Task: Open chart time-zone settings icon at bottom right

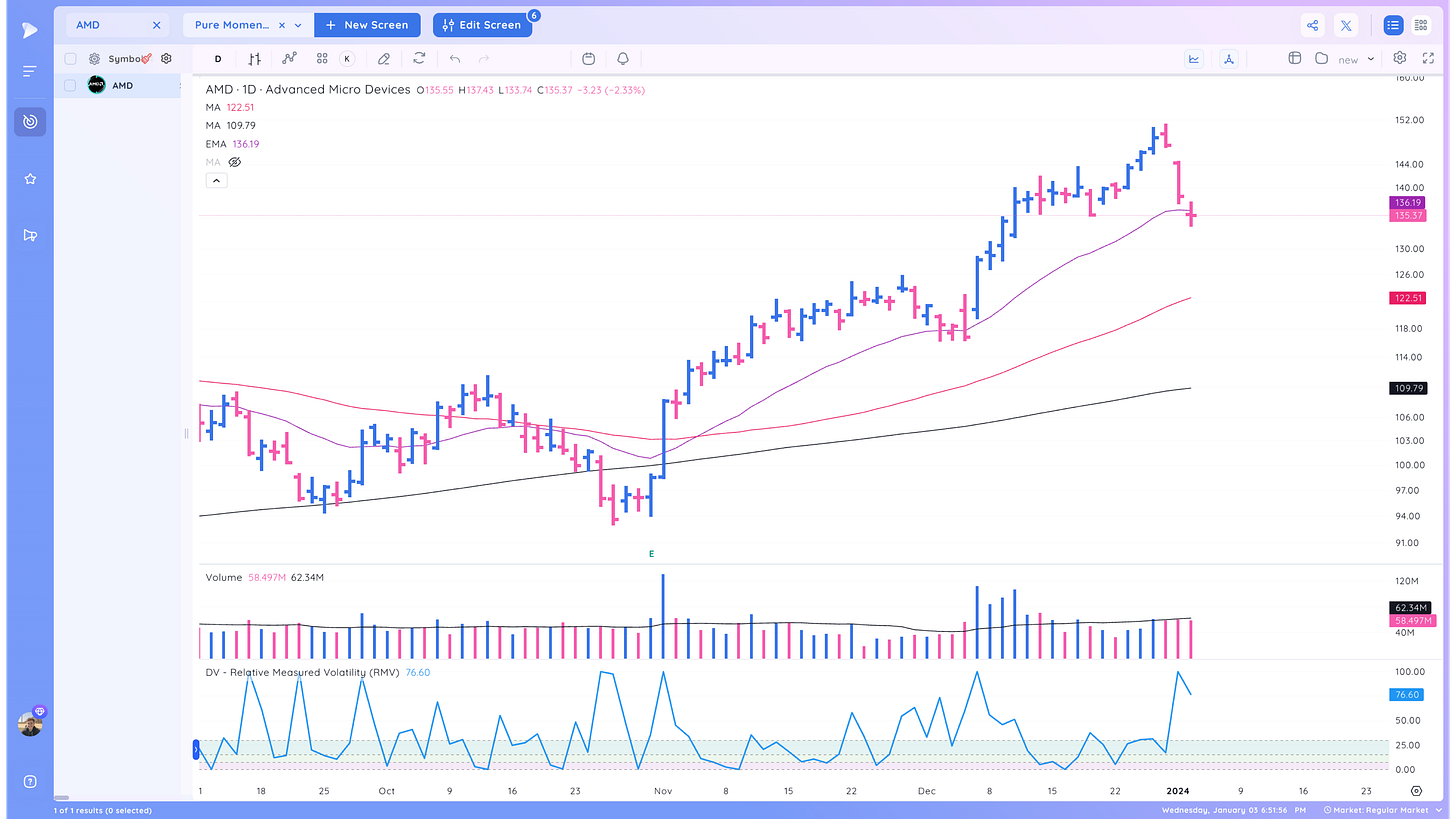Action: pyautogui.click(x=1417, y=791)
